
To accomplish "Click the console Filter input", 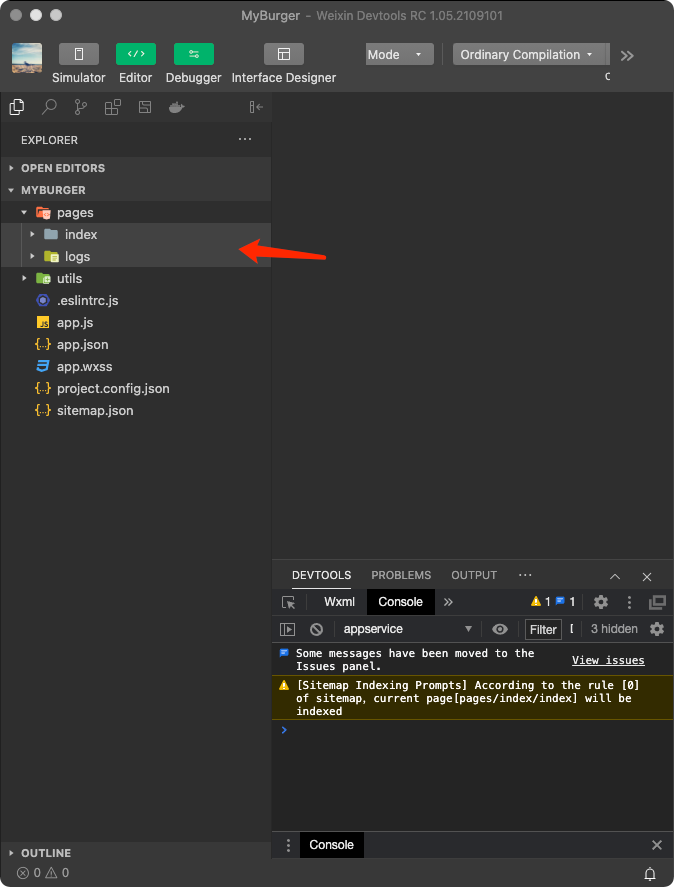I will click(543, 630).
